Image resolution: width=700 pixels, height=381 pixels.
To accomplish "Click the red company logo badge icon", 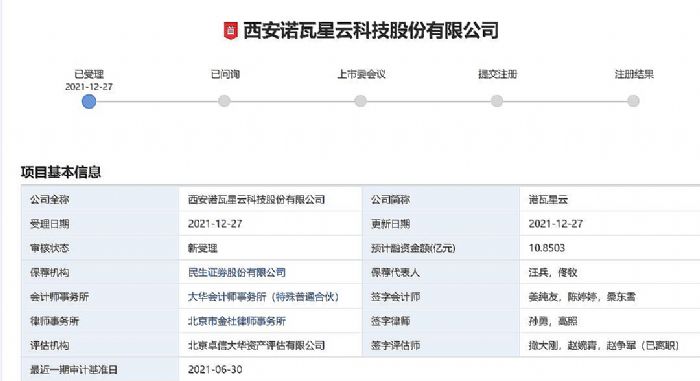I will point(230,30).
